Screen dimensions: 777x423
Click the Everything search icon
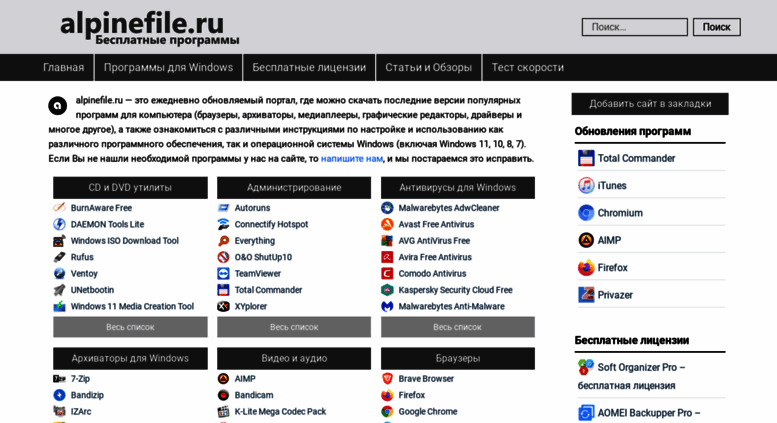tap(223, 241)
